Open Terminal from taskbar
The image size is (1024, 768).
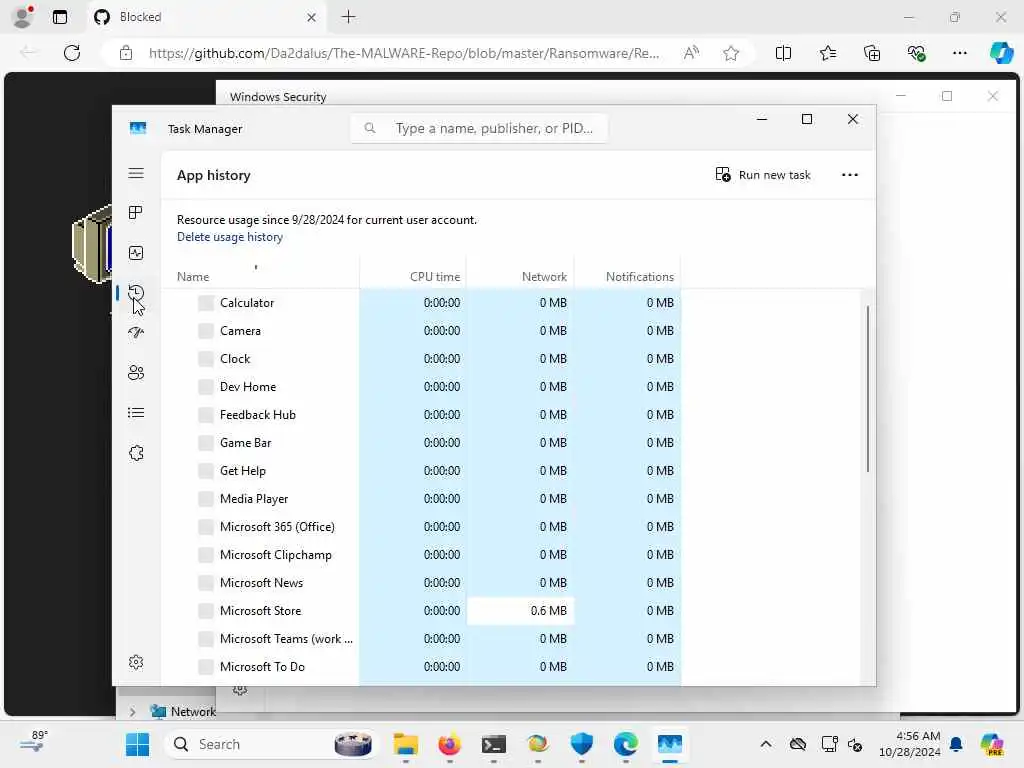pyautogui.click(x=494, y=744)
